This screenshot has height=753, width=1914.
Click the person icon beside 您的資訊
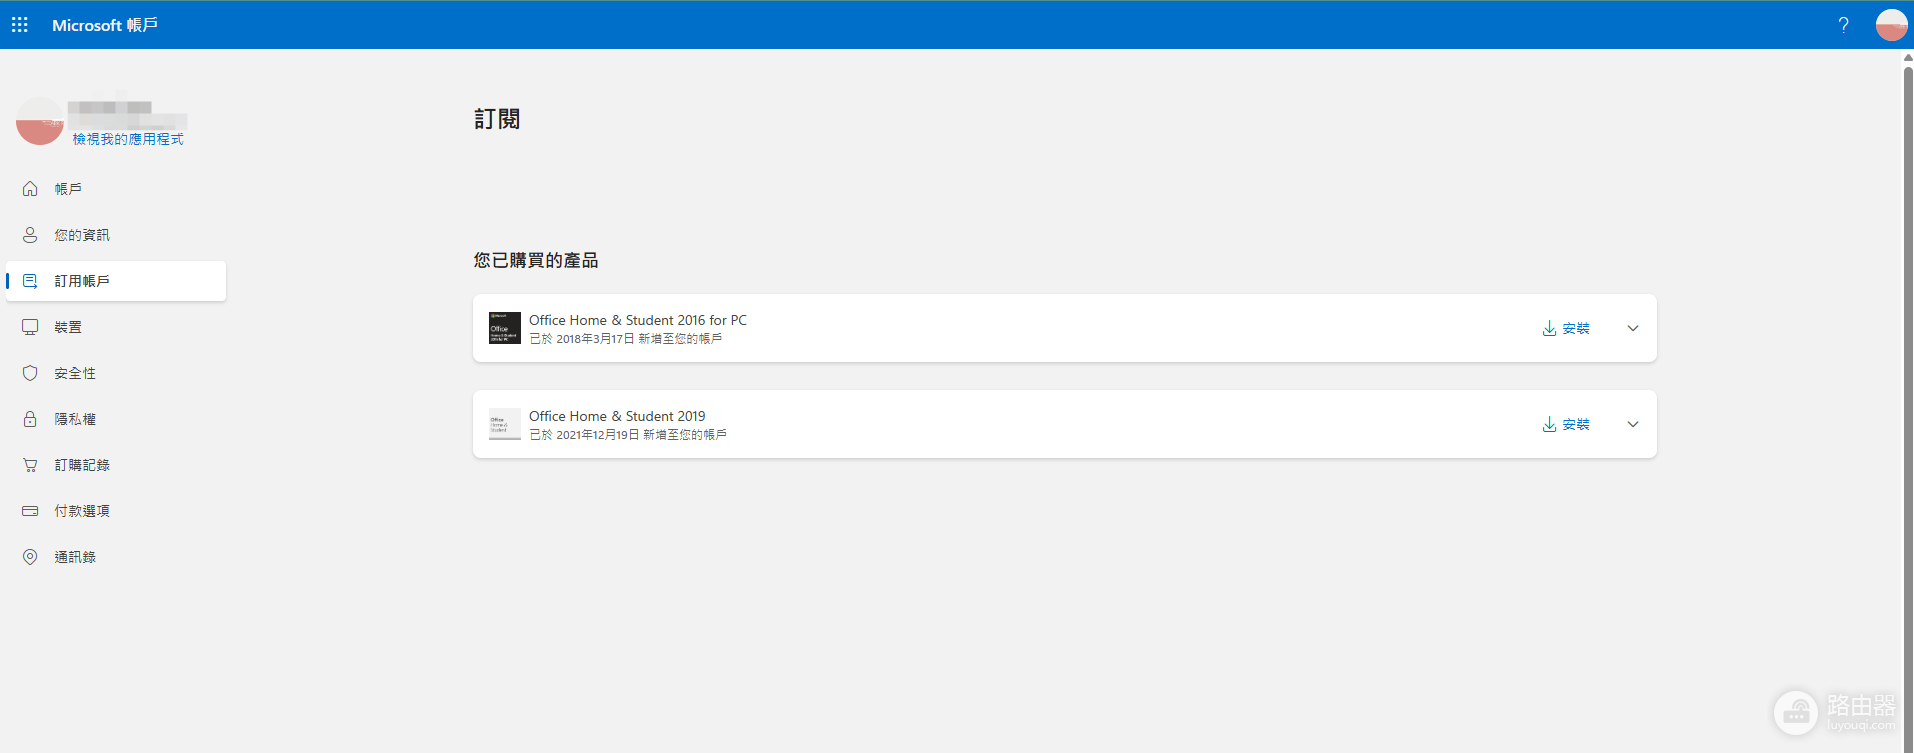(30, 235)
